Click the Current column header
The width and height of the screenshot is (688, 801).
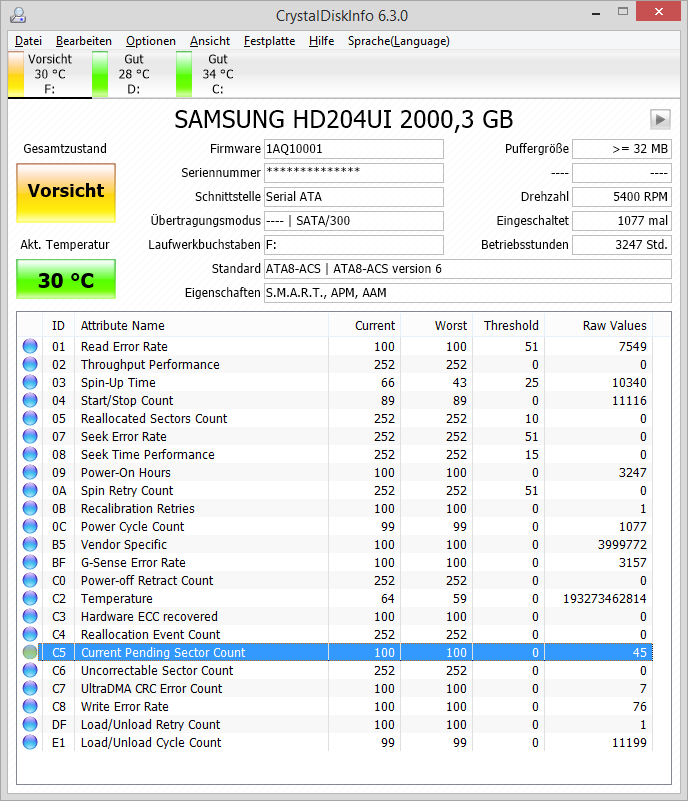pyautogui.click(x=364, y=325)
